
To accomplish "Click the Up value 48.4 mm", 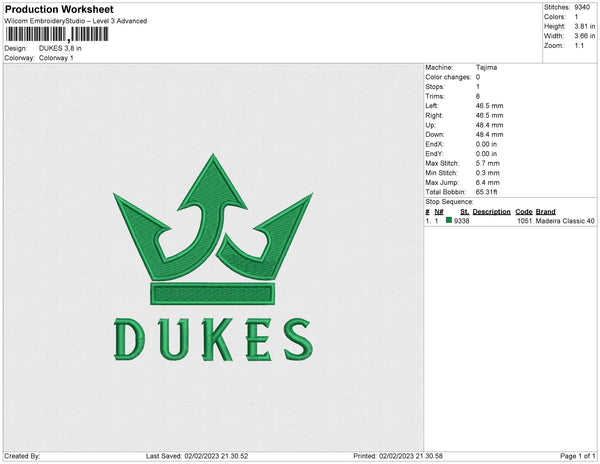I will (489, 125).
